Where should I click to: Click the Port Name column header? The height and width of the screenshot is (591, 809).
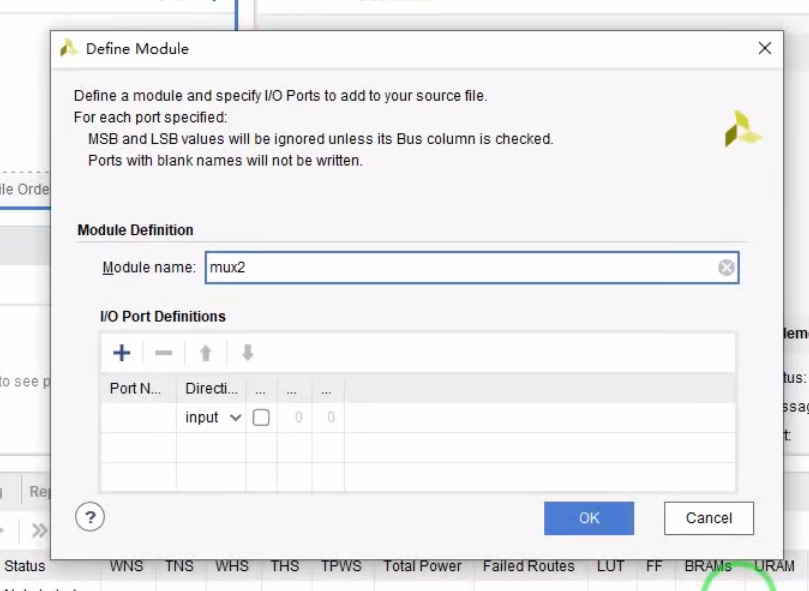coord(138,389)
